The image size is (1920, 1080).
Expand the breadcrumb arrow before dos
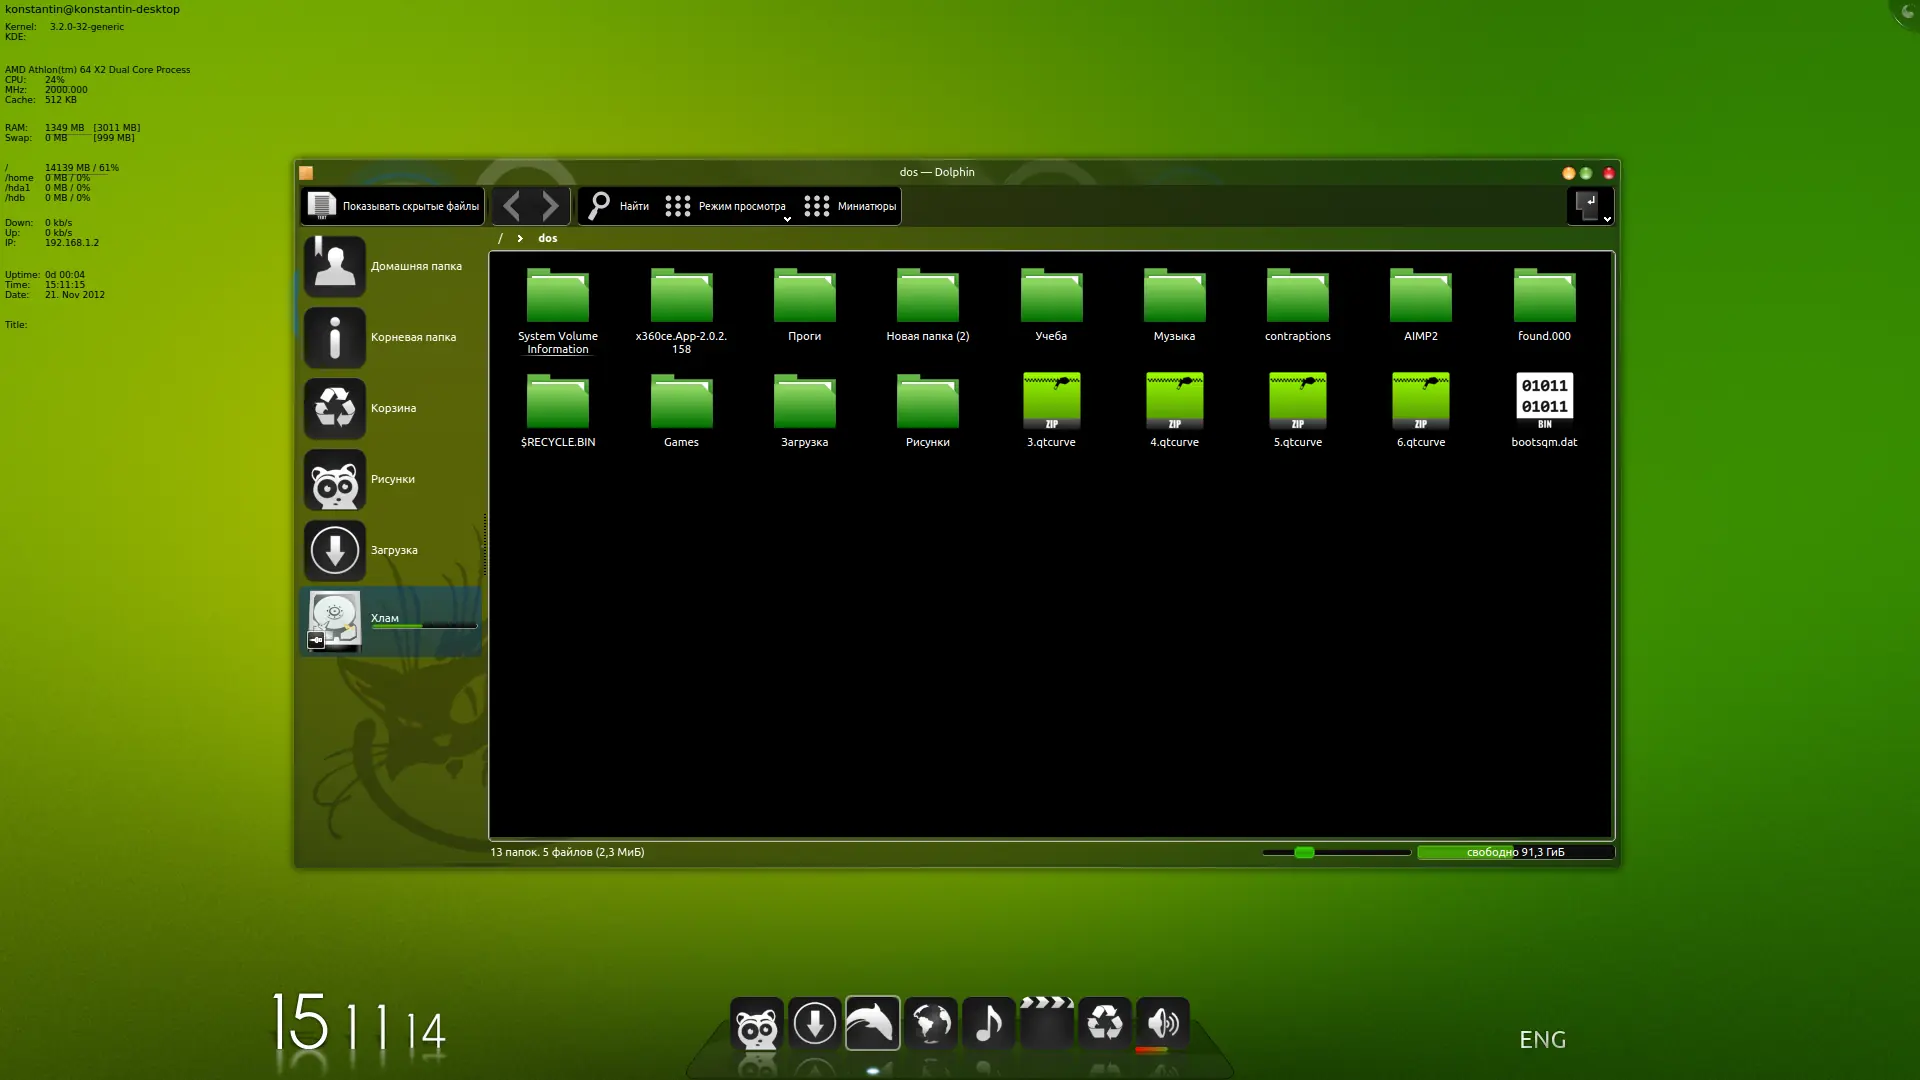520,238
